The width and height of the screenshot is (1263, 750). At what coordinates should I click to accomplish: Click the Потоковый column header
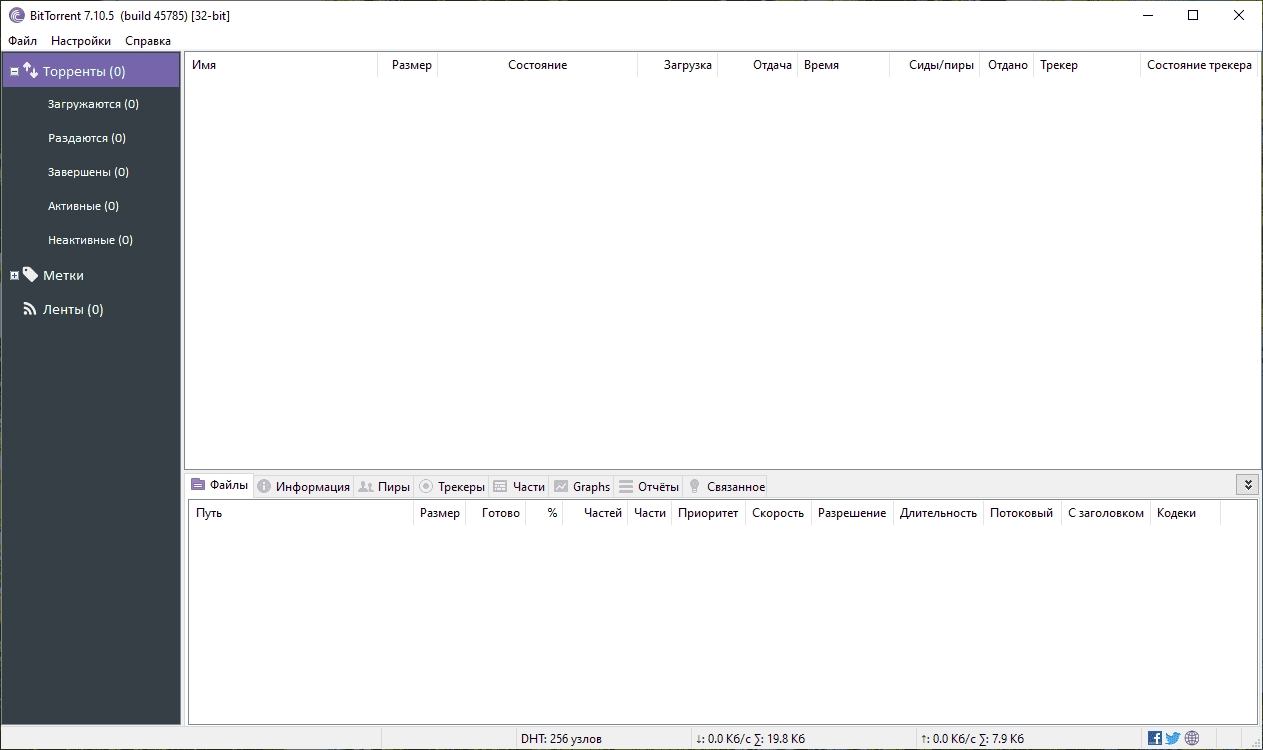point(1022,513)
